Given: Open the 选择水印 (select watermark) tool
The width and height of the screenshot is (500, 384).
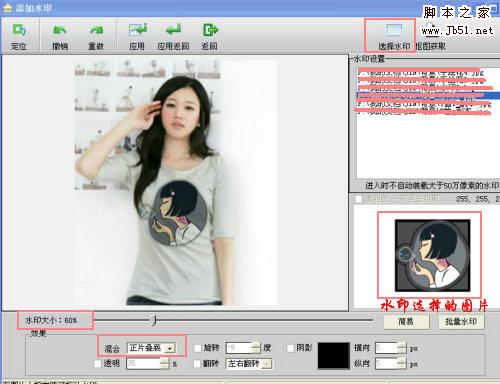Looking at the screenshot, I should 394,36.
